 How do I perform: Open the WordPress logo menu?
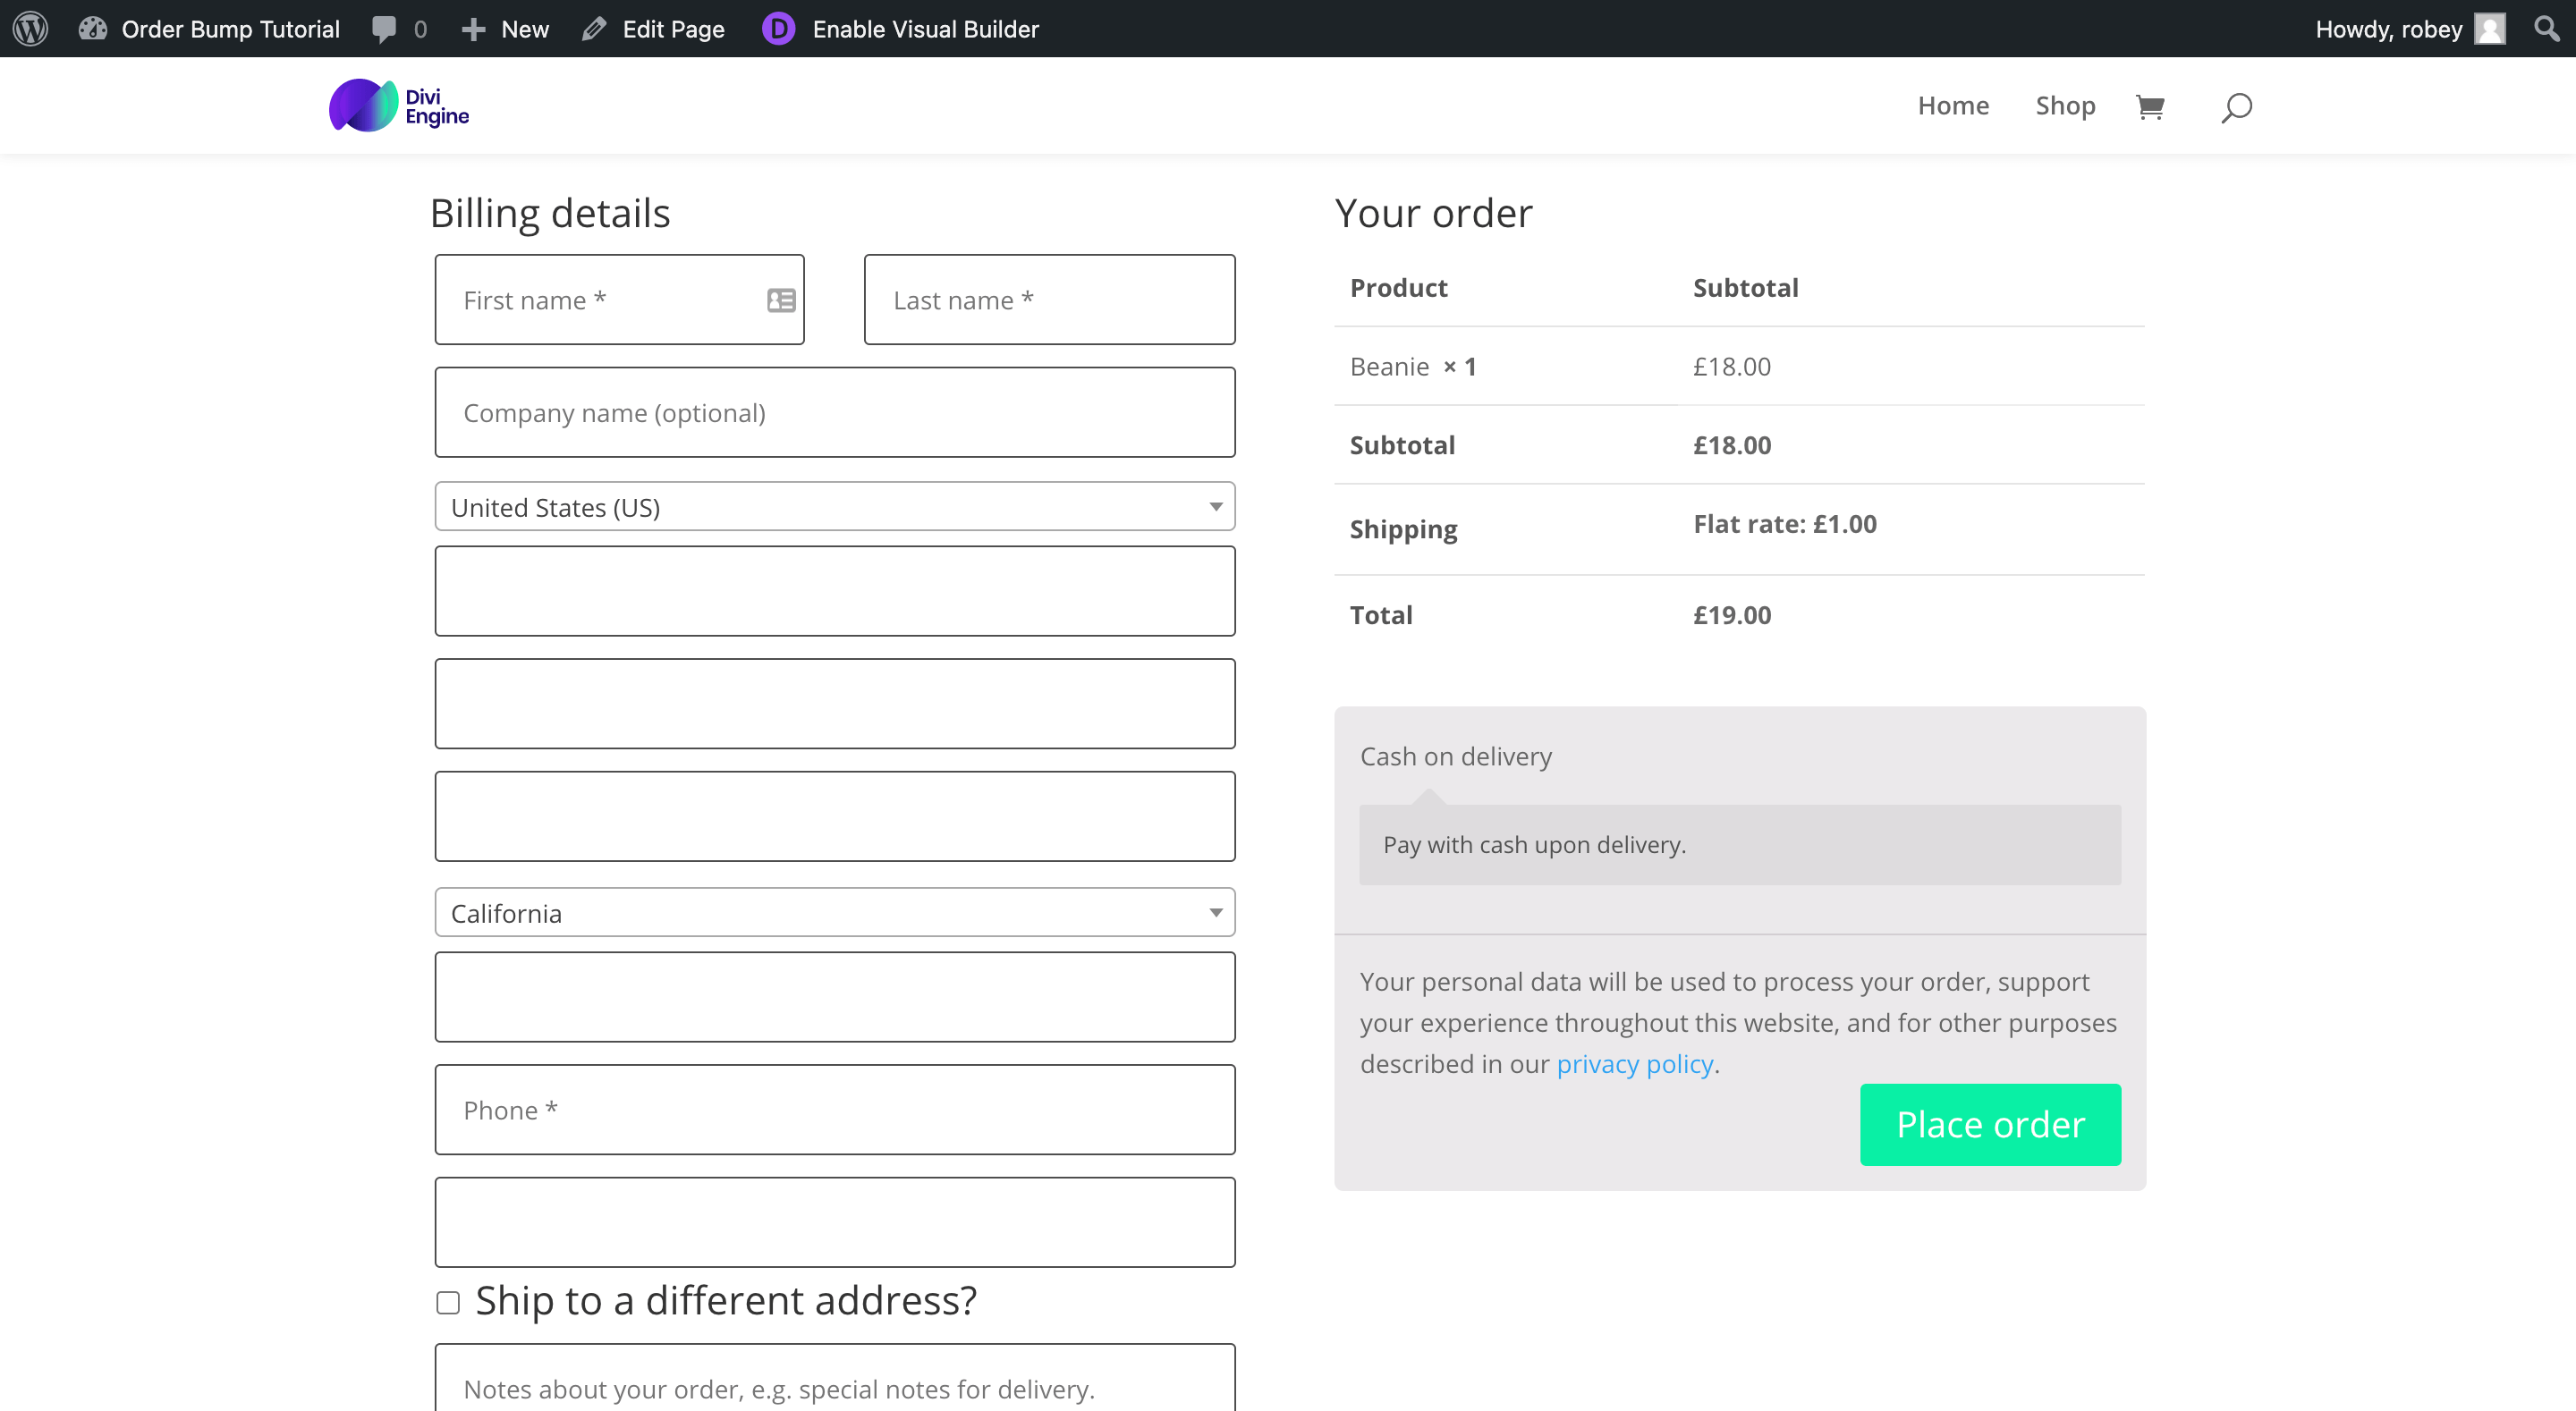pos(30,28)
